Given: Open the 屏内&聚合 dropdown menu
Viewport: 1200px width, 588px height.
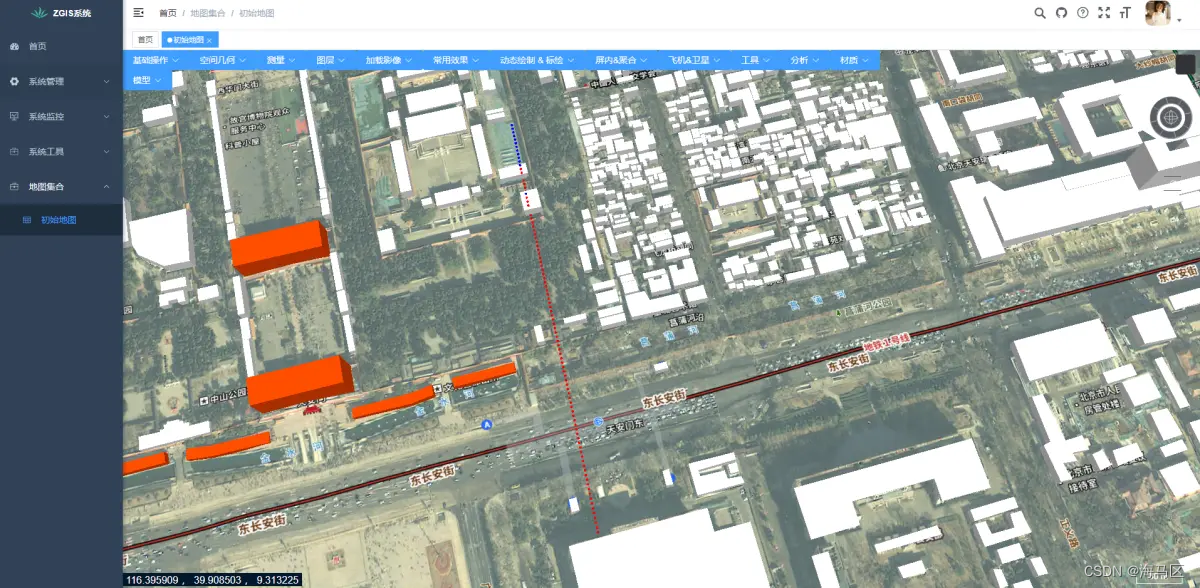Looking at the screenshot, I should [x=620, y=60].
